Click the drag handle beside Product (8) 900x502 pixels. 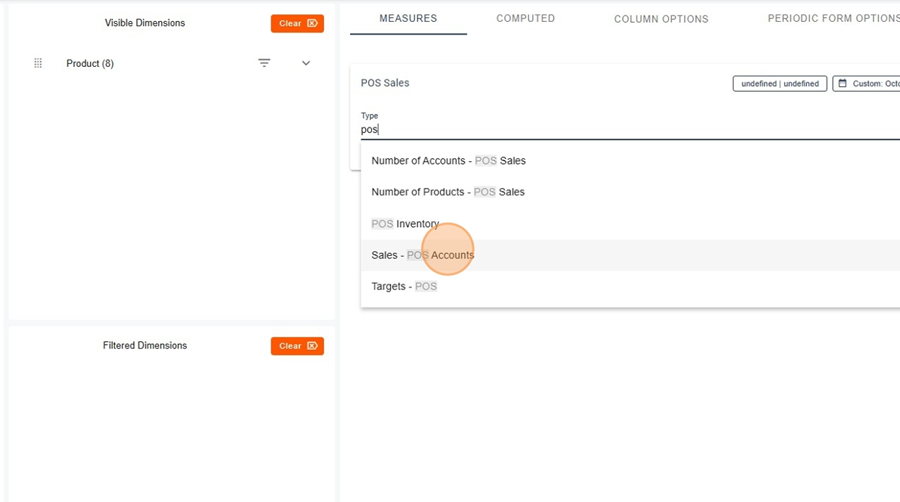pyautogui.click(x=38, y=63)
